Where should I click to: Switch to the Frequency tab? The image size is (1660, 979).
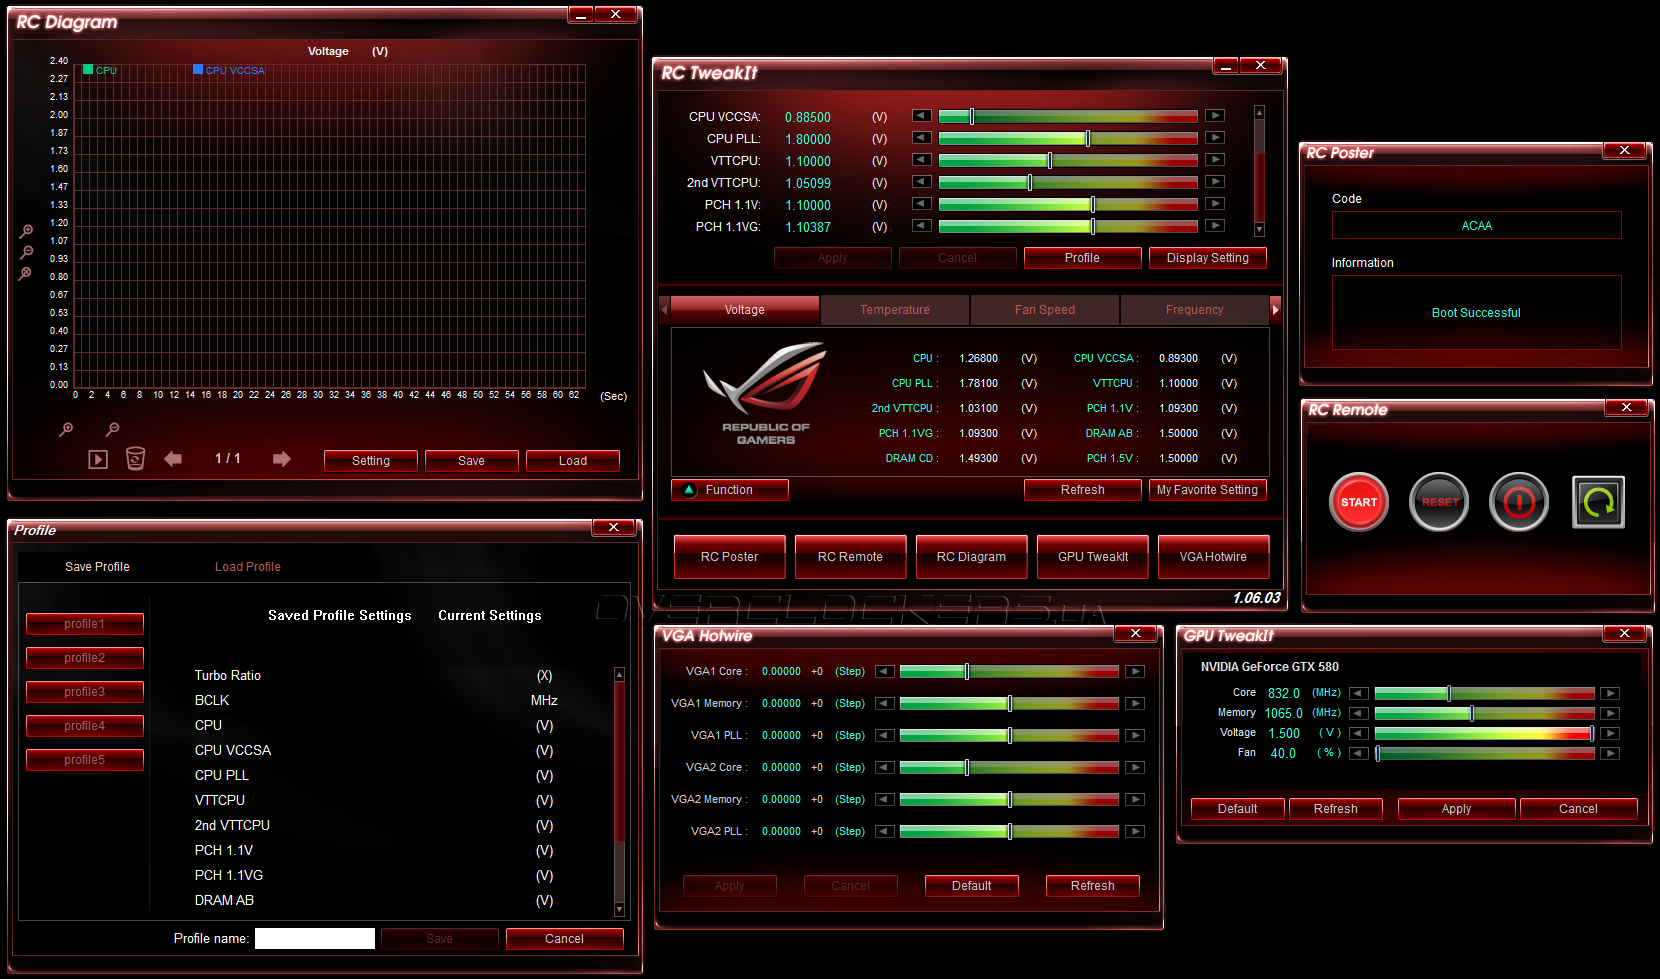[x=1195, y=310]
